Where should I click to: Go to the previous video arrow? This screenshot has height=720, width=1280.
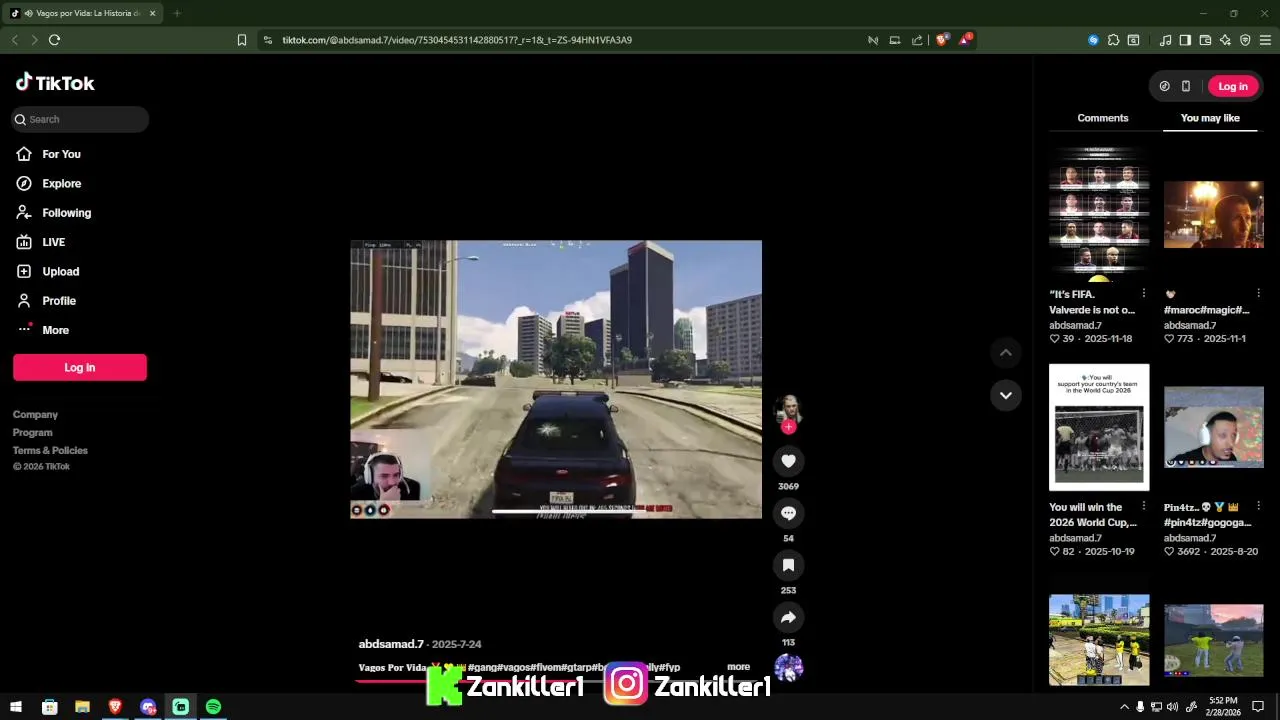[1006, 352]
